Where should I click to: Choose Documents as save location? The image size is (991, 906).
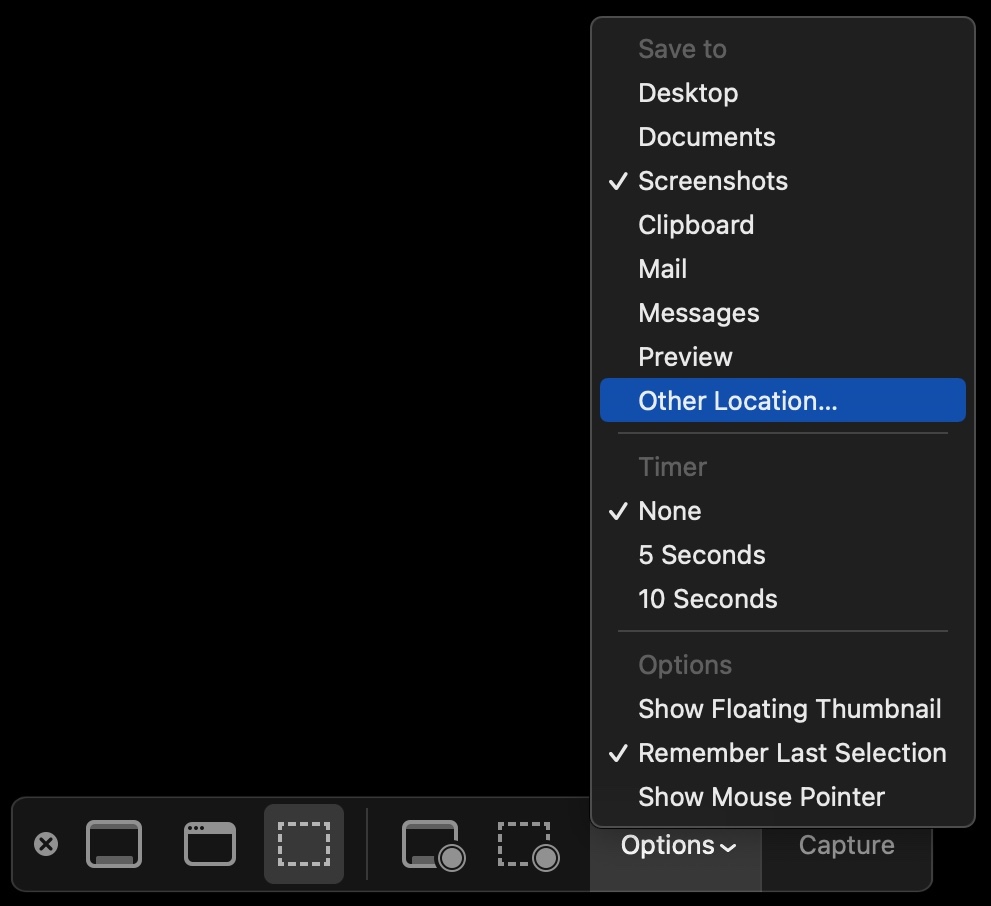point(706,137)
